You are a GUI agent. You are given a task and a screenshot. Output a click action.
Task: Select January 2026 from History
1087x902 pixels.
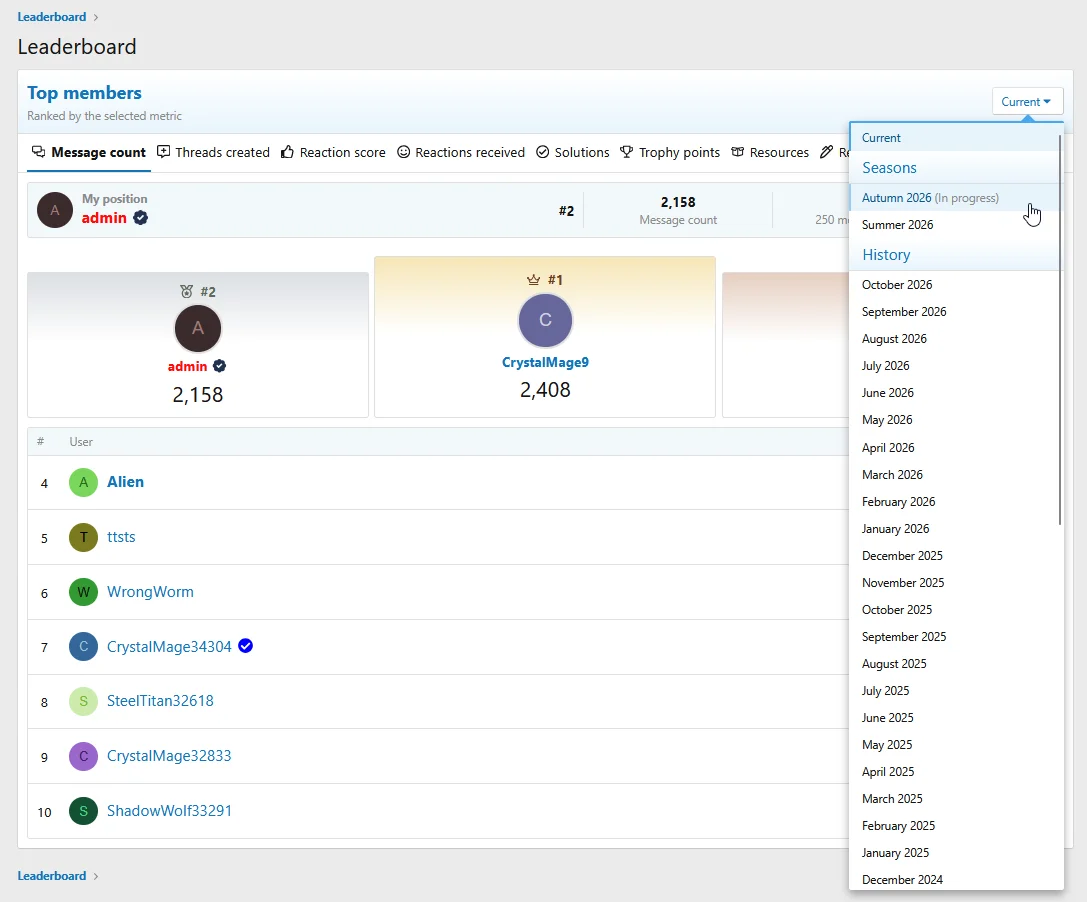point(956,528)
